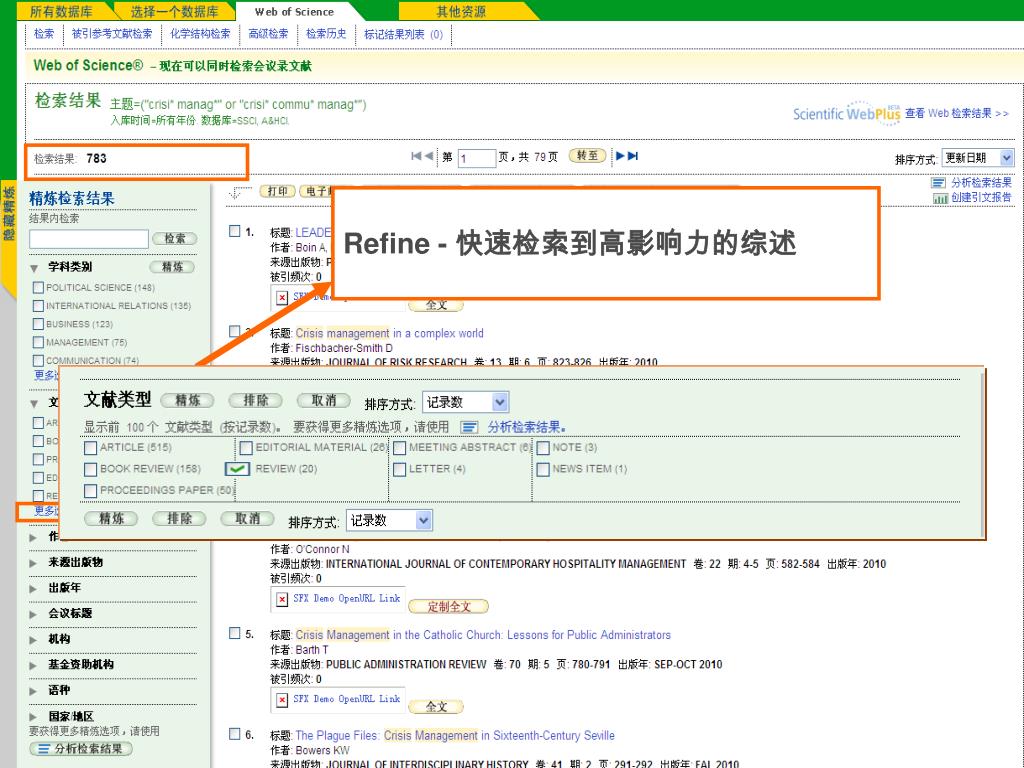Open the 检索历史 menu item
This screenshot has height=768, width=1024.
(326, 34)
